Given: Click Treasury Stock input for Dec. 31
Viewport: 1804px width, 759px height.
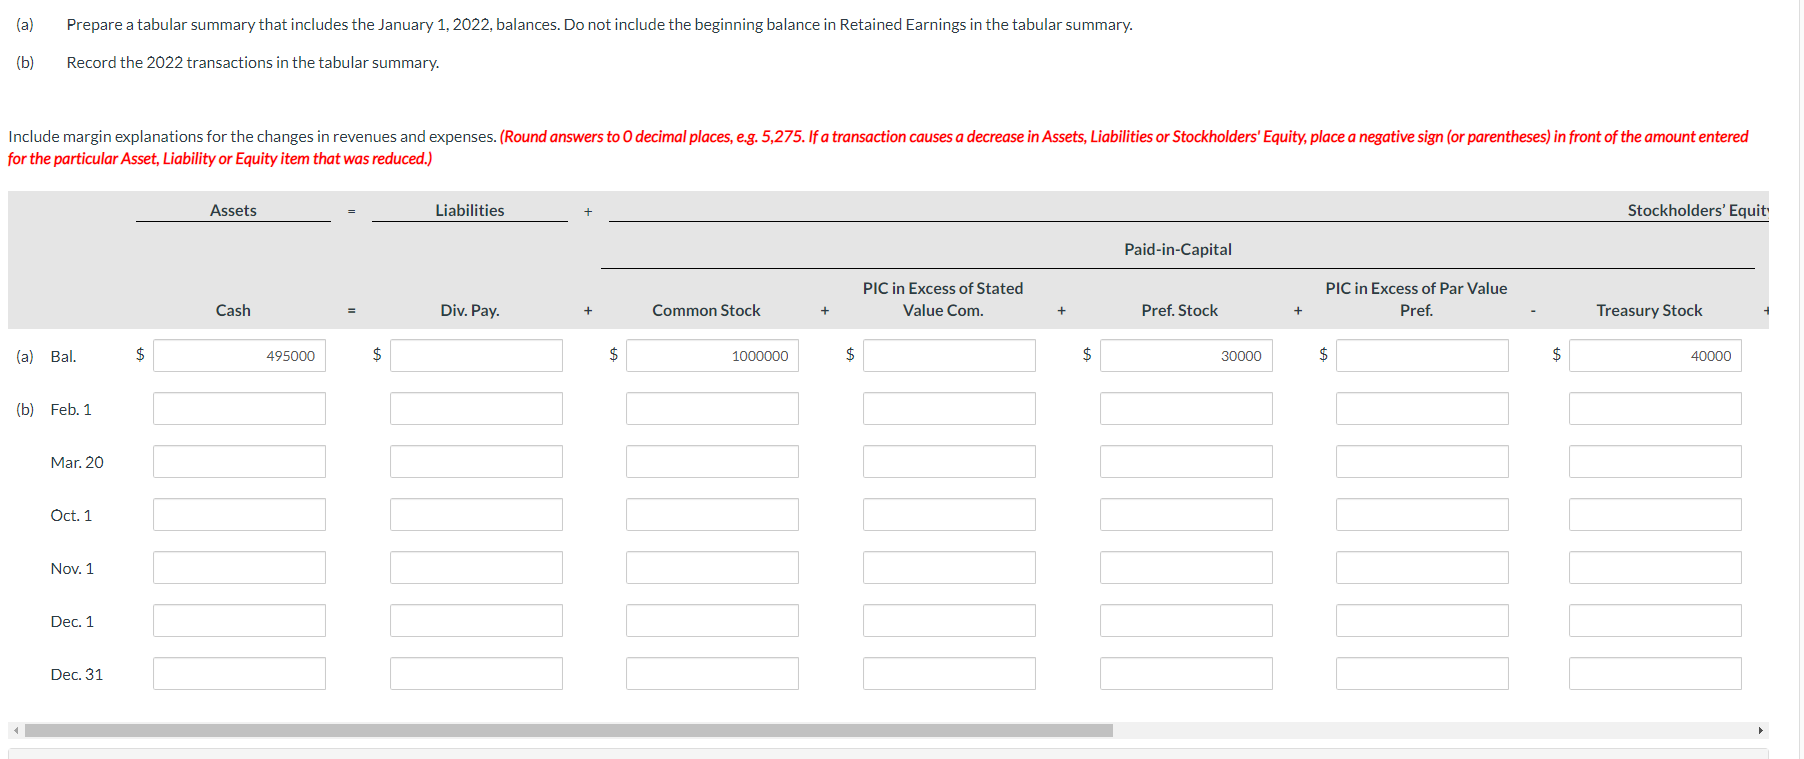Looking at the screenshot, I should coord(1655,673).
